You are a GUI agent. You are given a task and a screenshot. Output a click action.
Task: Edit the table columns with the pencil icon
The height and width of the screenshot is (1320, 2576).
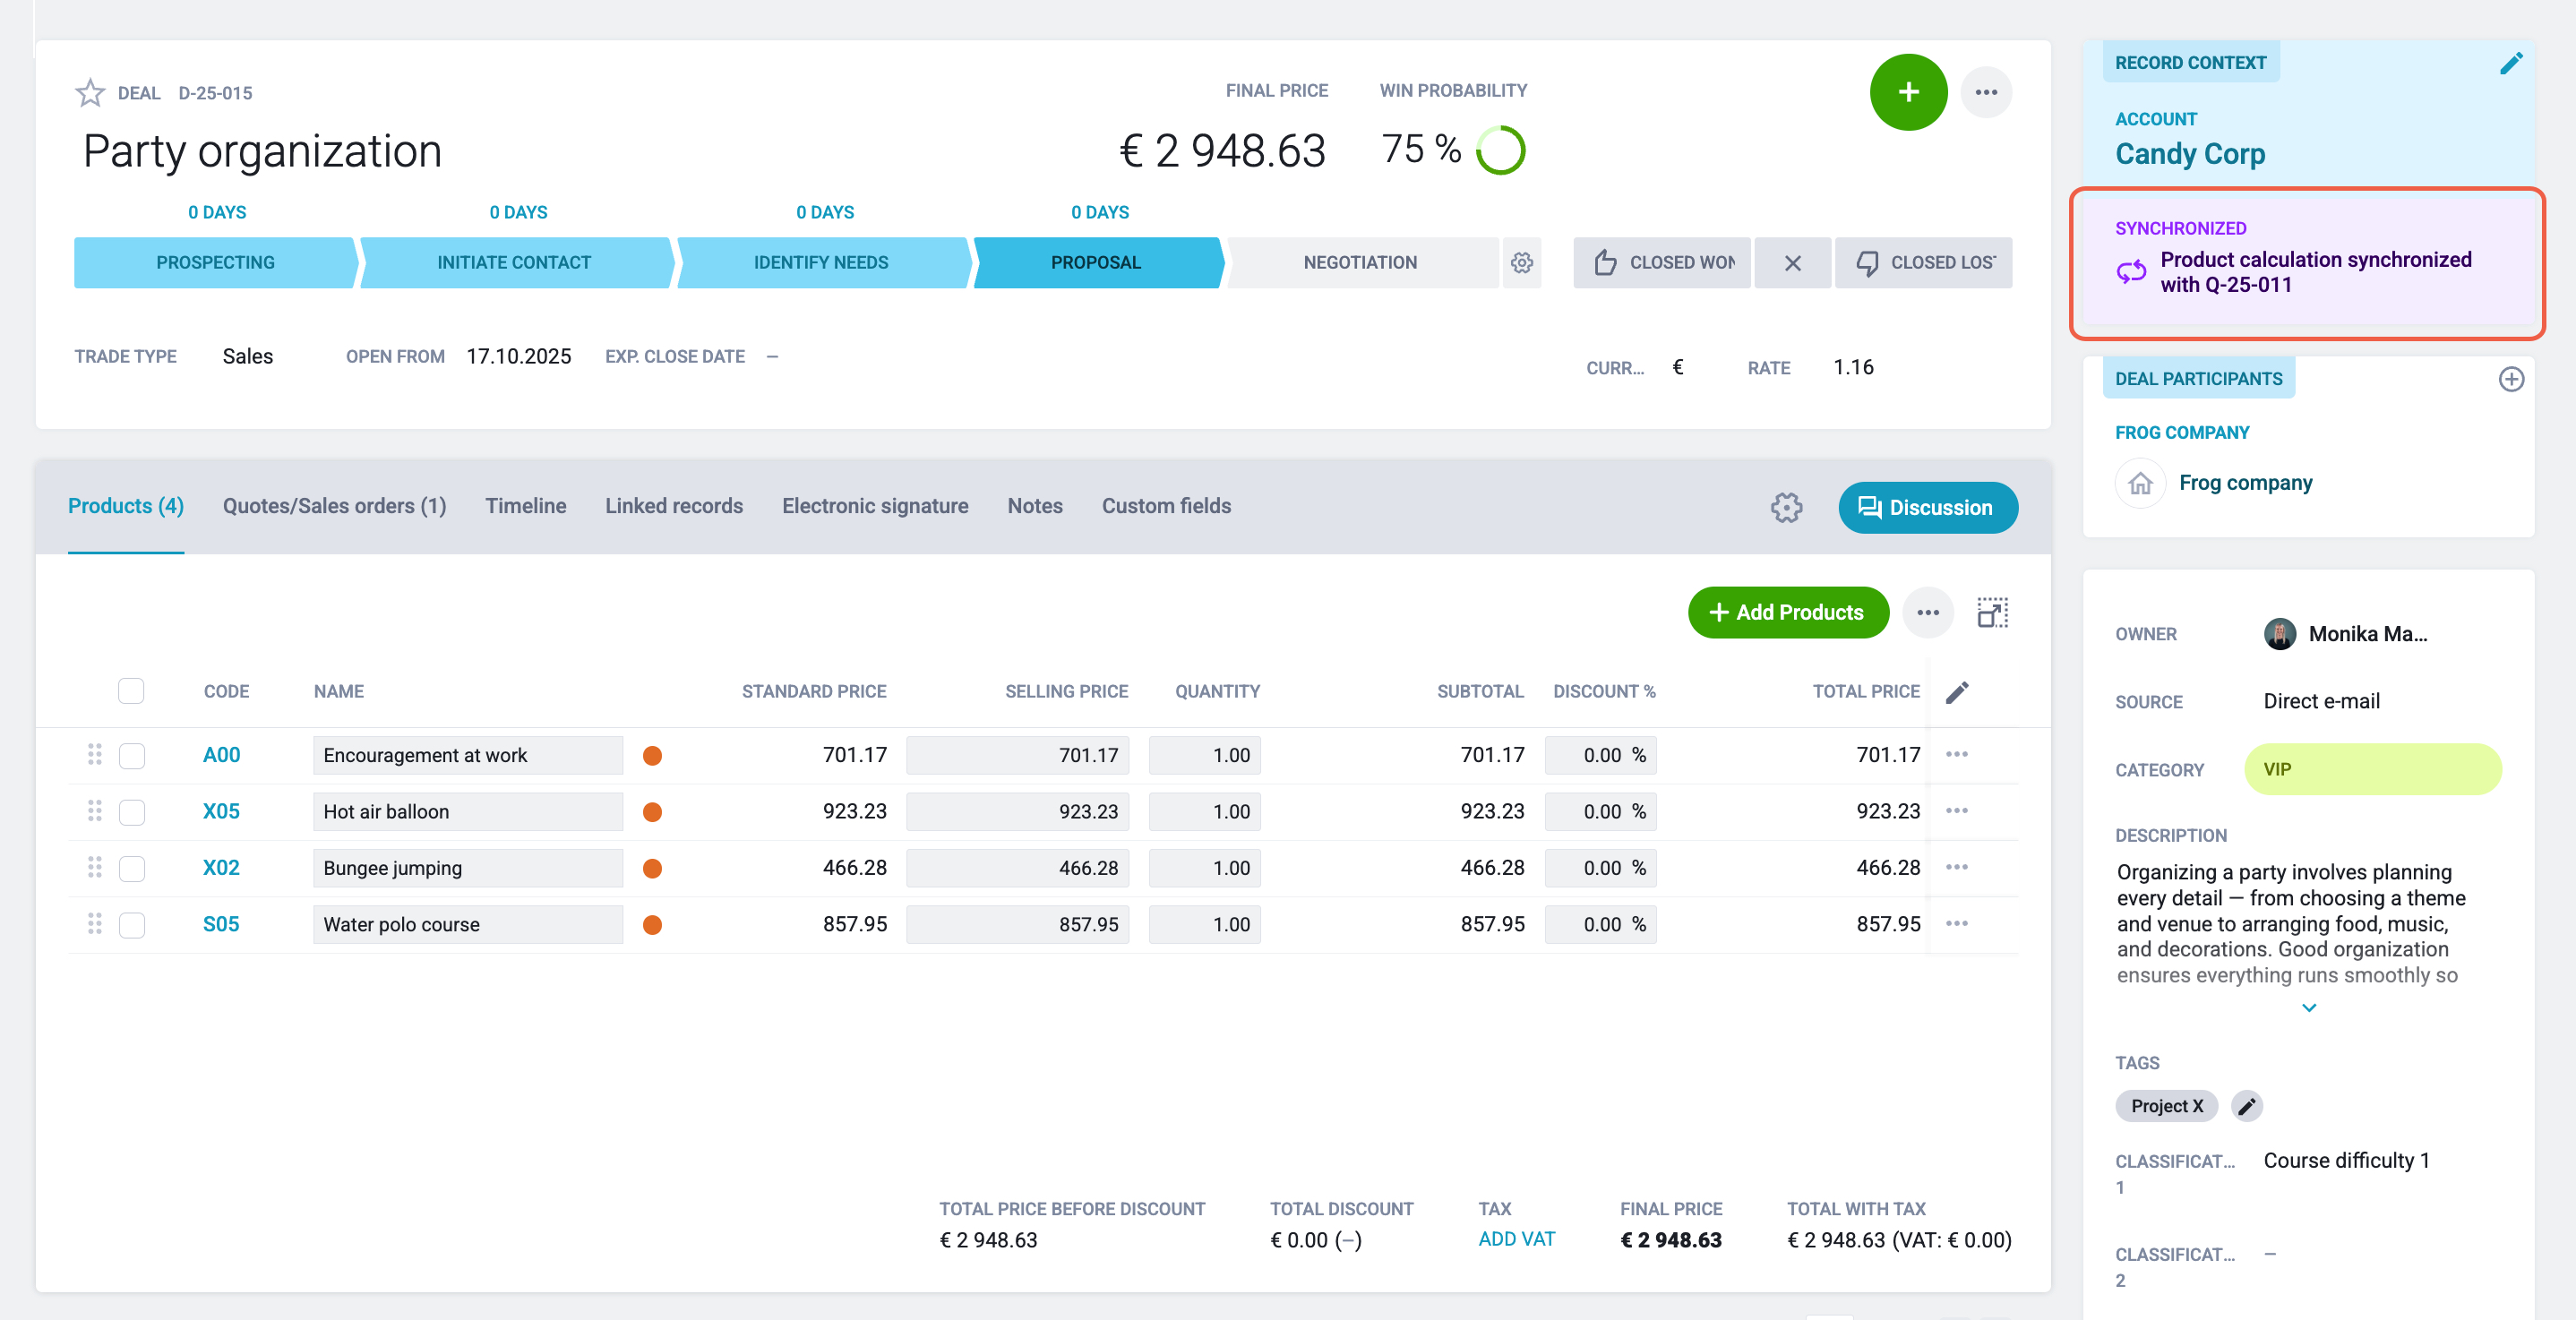1957,692
